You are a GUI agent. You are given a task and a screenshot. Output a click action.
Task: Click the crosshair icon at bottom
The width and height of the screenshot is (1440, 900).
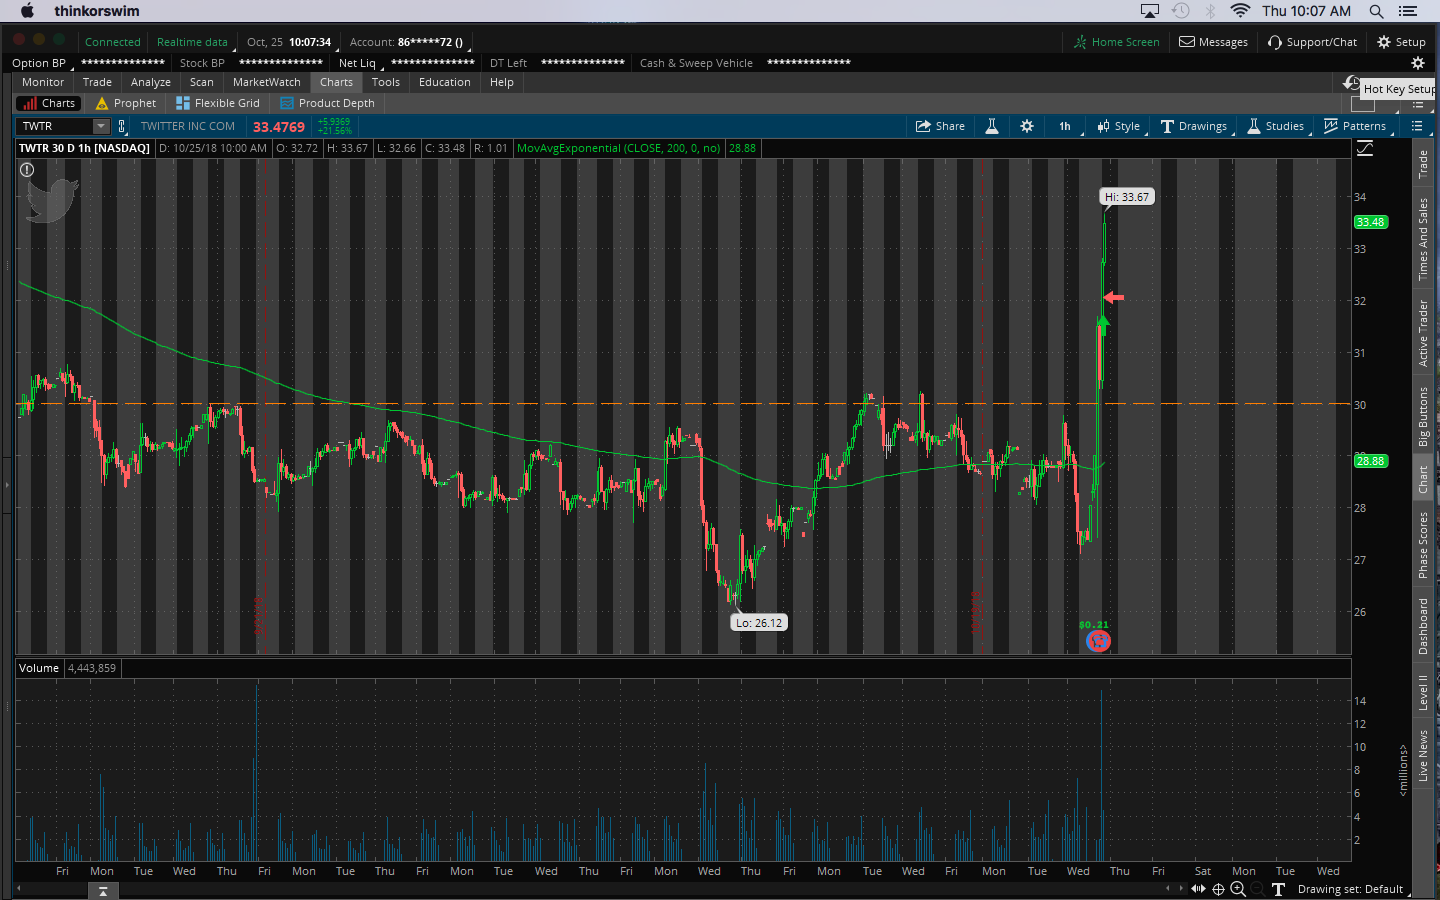[x=1218, y=889]
